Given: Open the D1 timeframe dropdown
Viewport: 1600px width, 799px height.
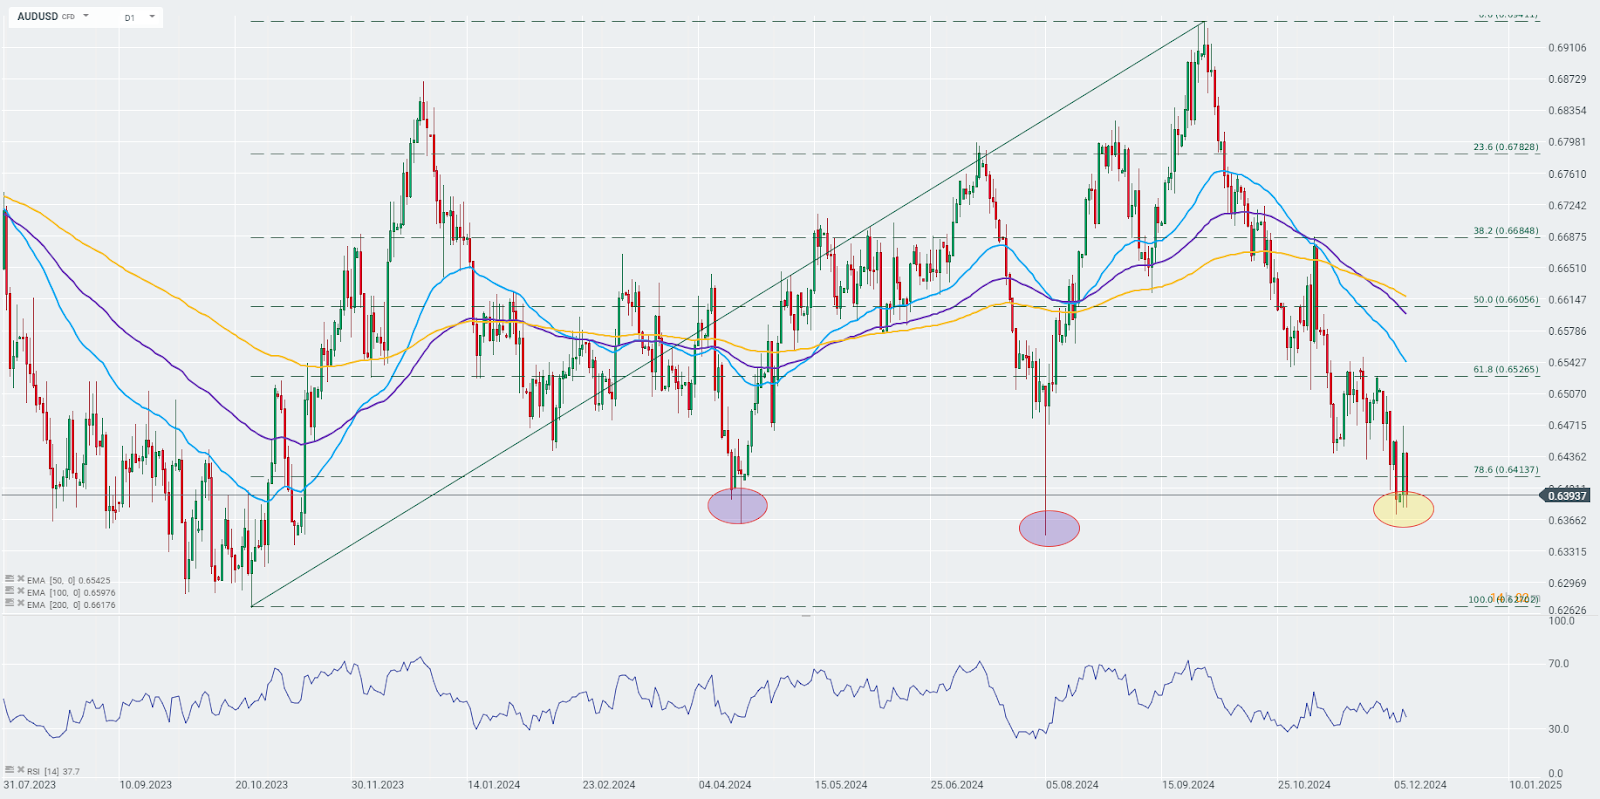Looking at the screenshot, I should [x=139, y=17].
